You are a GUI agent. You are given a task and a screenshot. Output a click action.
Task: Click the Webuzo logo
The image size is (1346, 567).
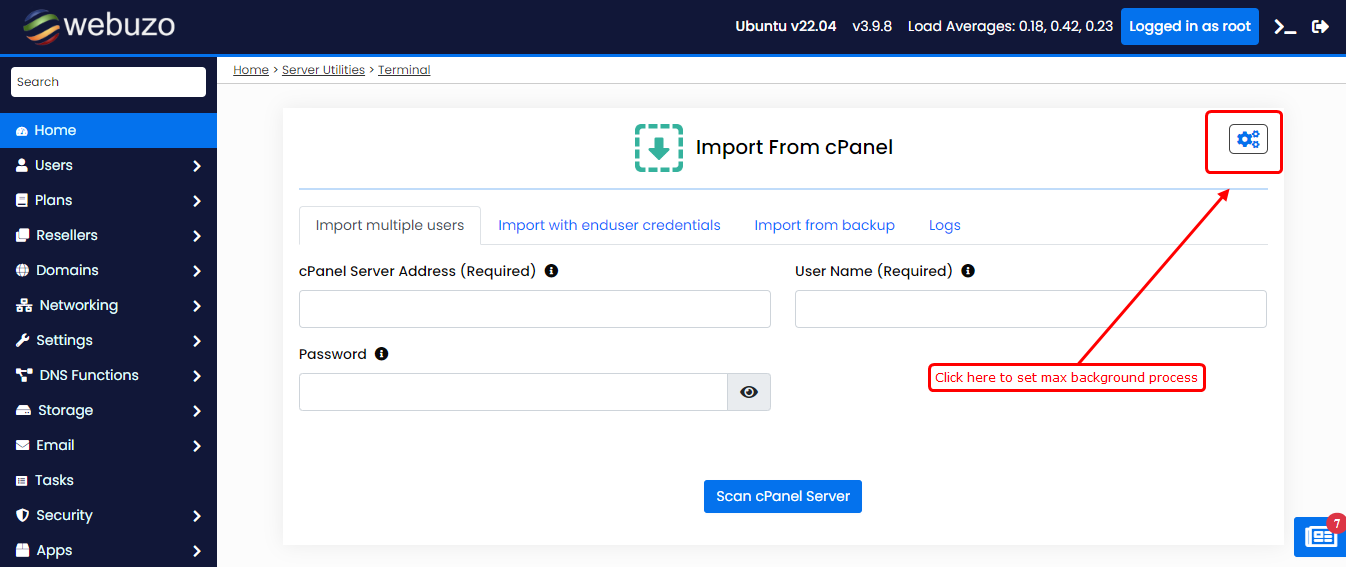click(99, 26)
